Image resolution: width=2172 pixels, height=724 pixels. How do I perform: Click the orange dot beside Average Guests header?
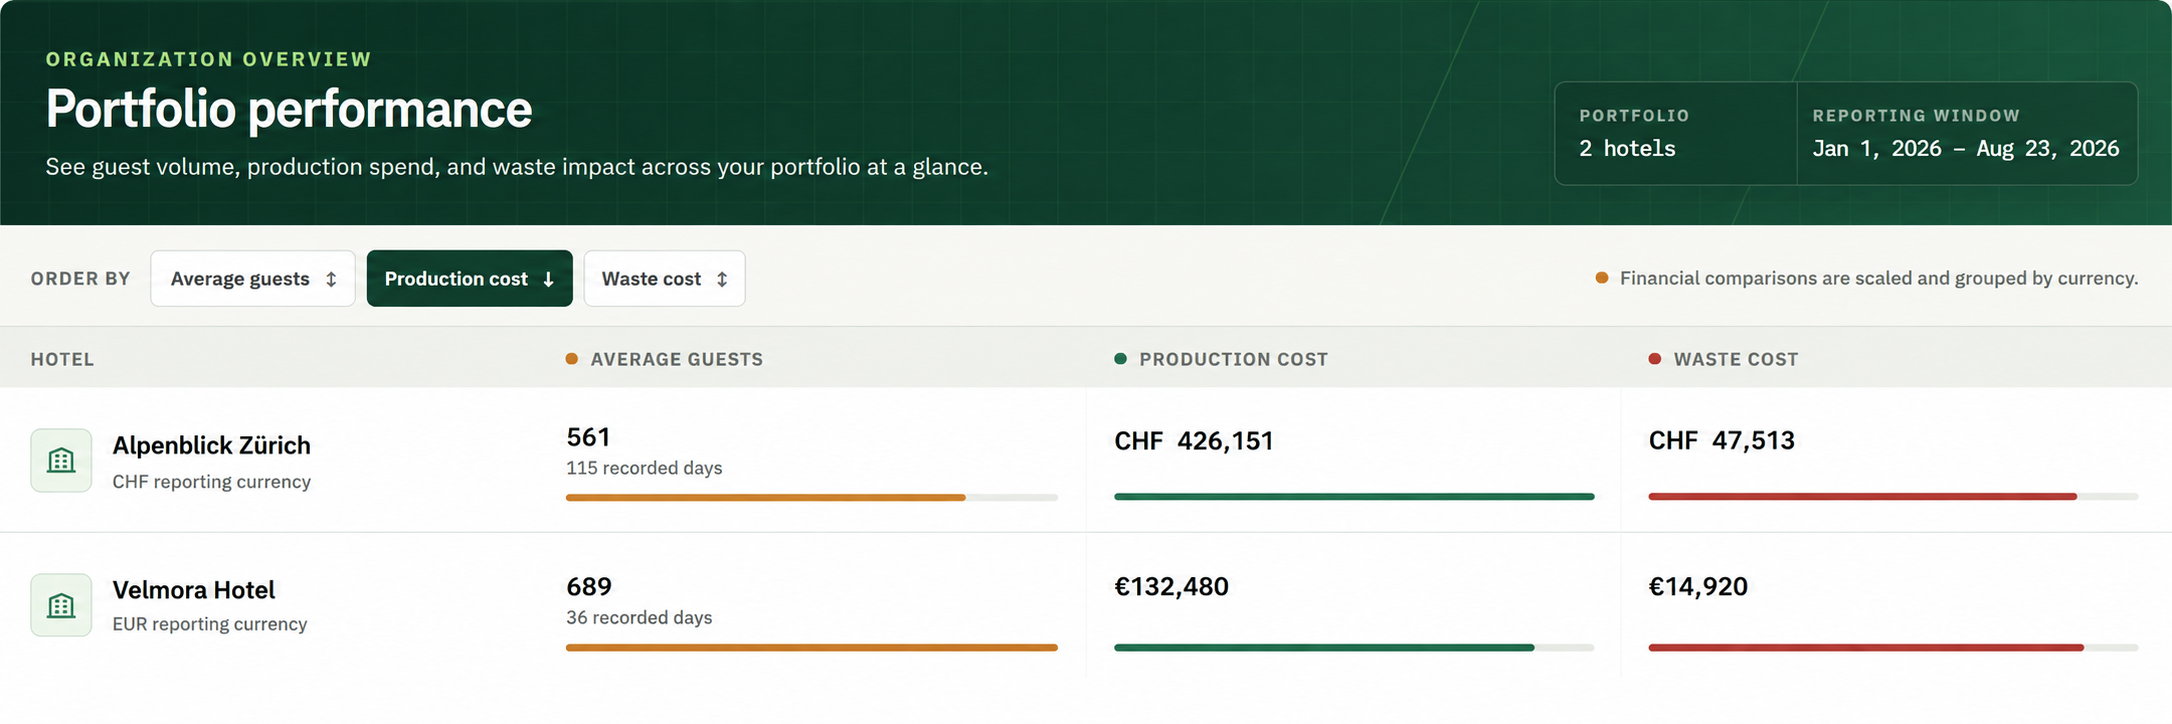[572, 359]
